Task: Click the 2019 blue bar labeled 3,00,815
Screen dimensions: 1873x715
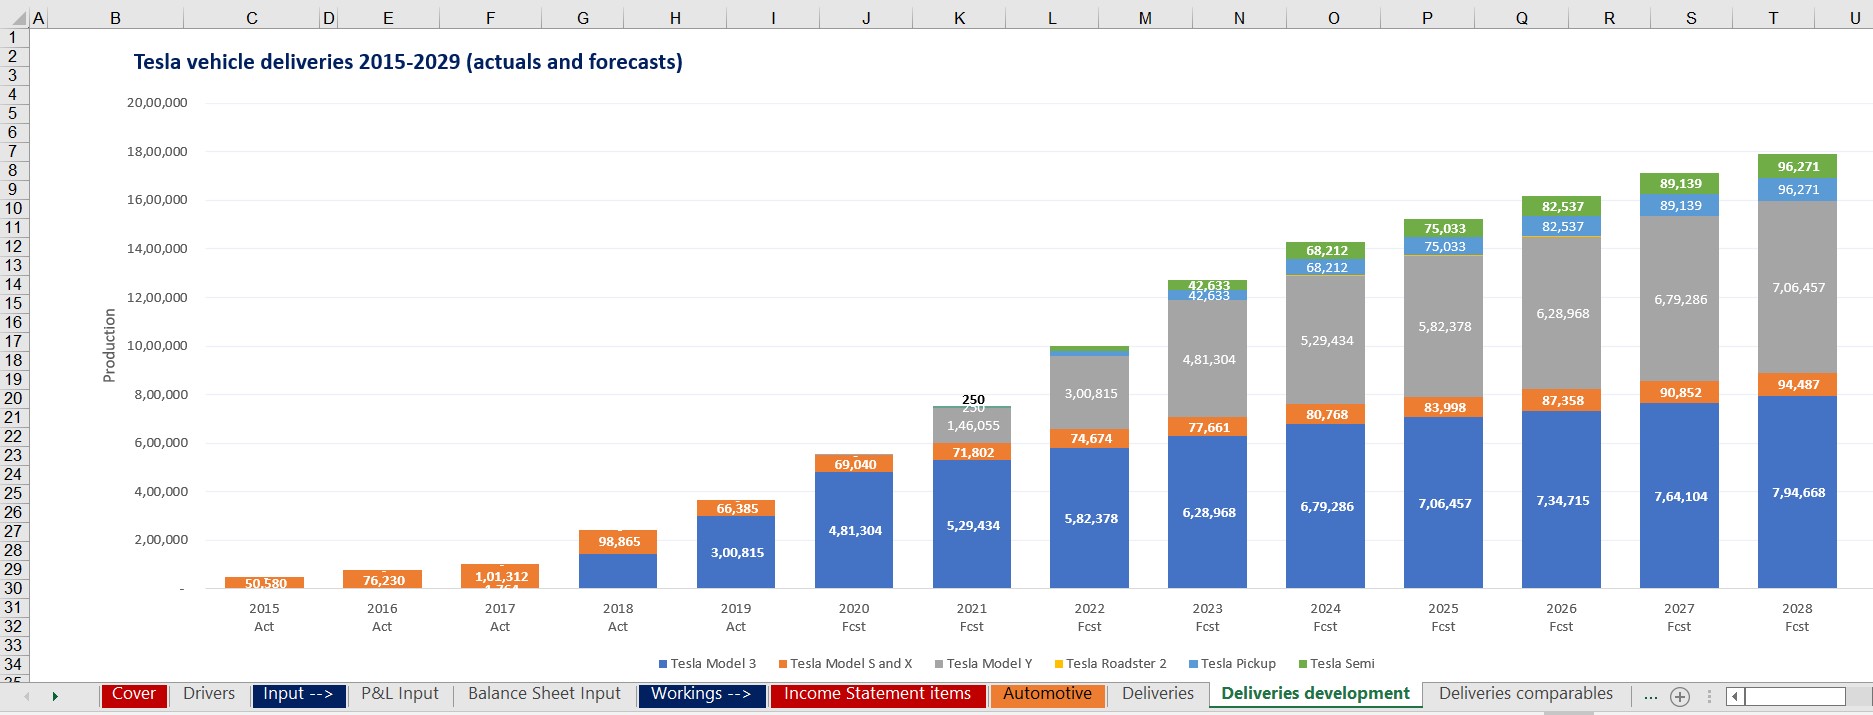Action: (736, 552)
